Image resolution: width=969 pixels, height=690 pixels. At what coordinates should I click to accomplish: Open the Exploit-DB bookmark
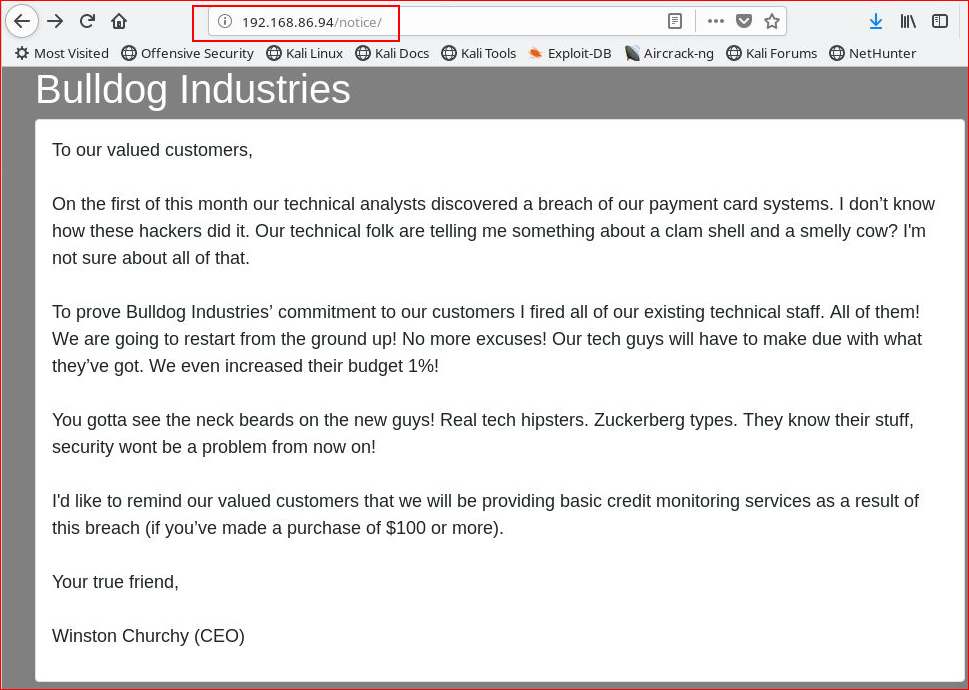pos(570,54)
